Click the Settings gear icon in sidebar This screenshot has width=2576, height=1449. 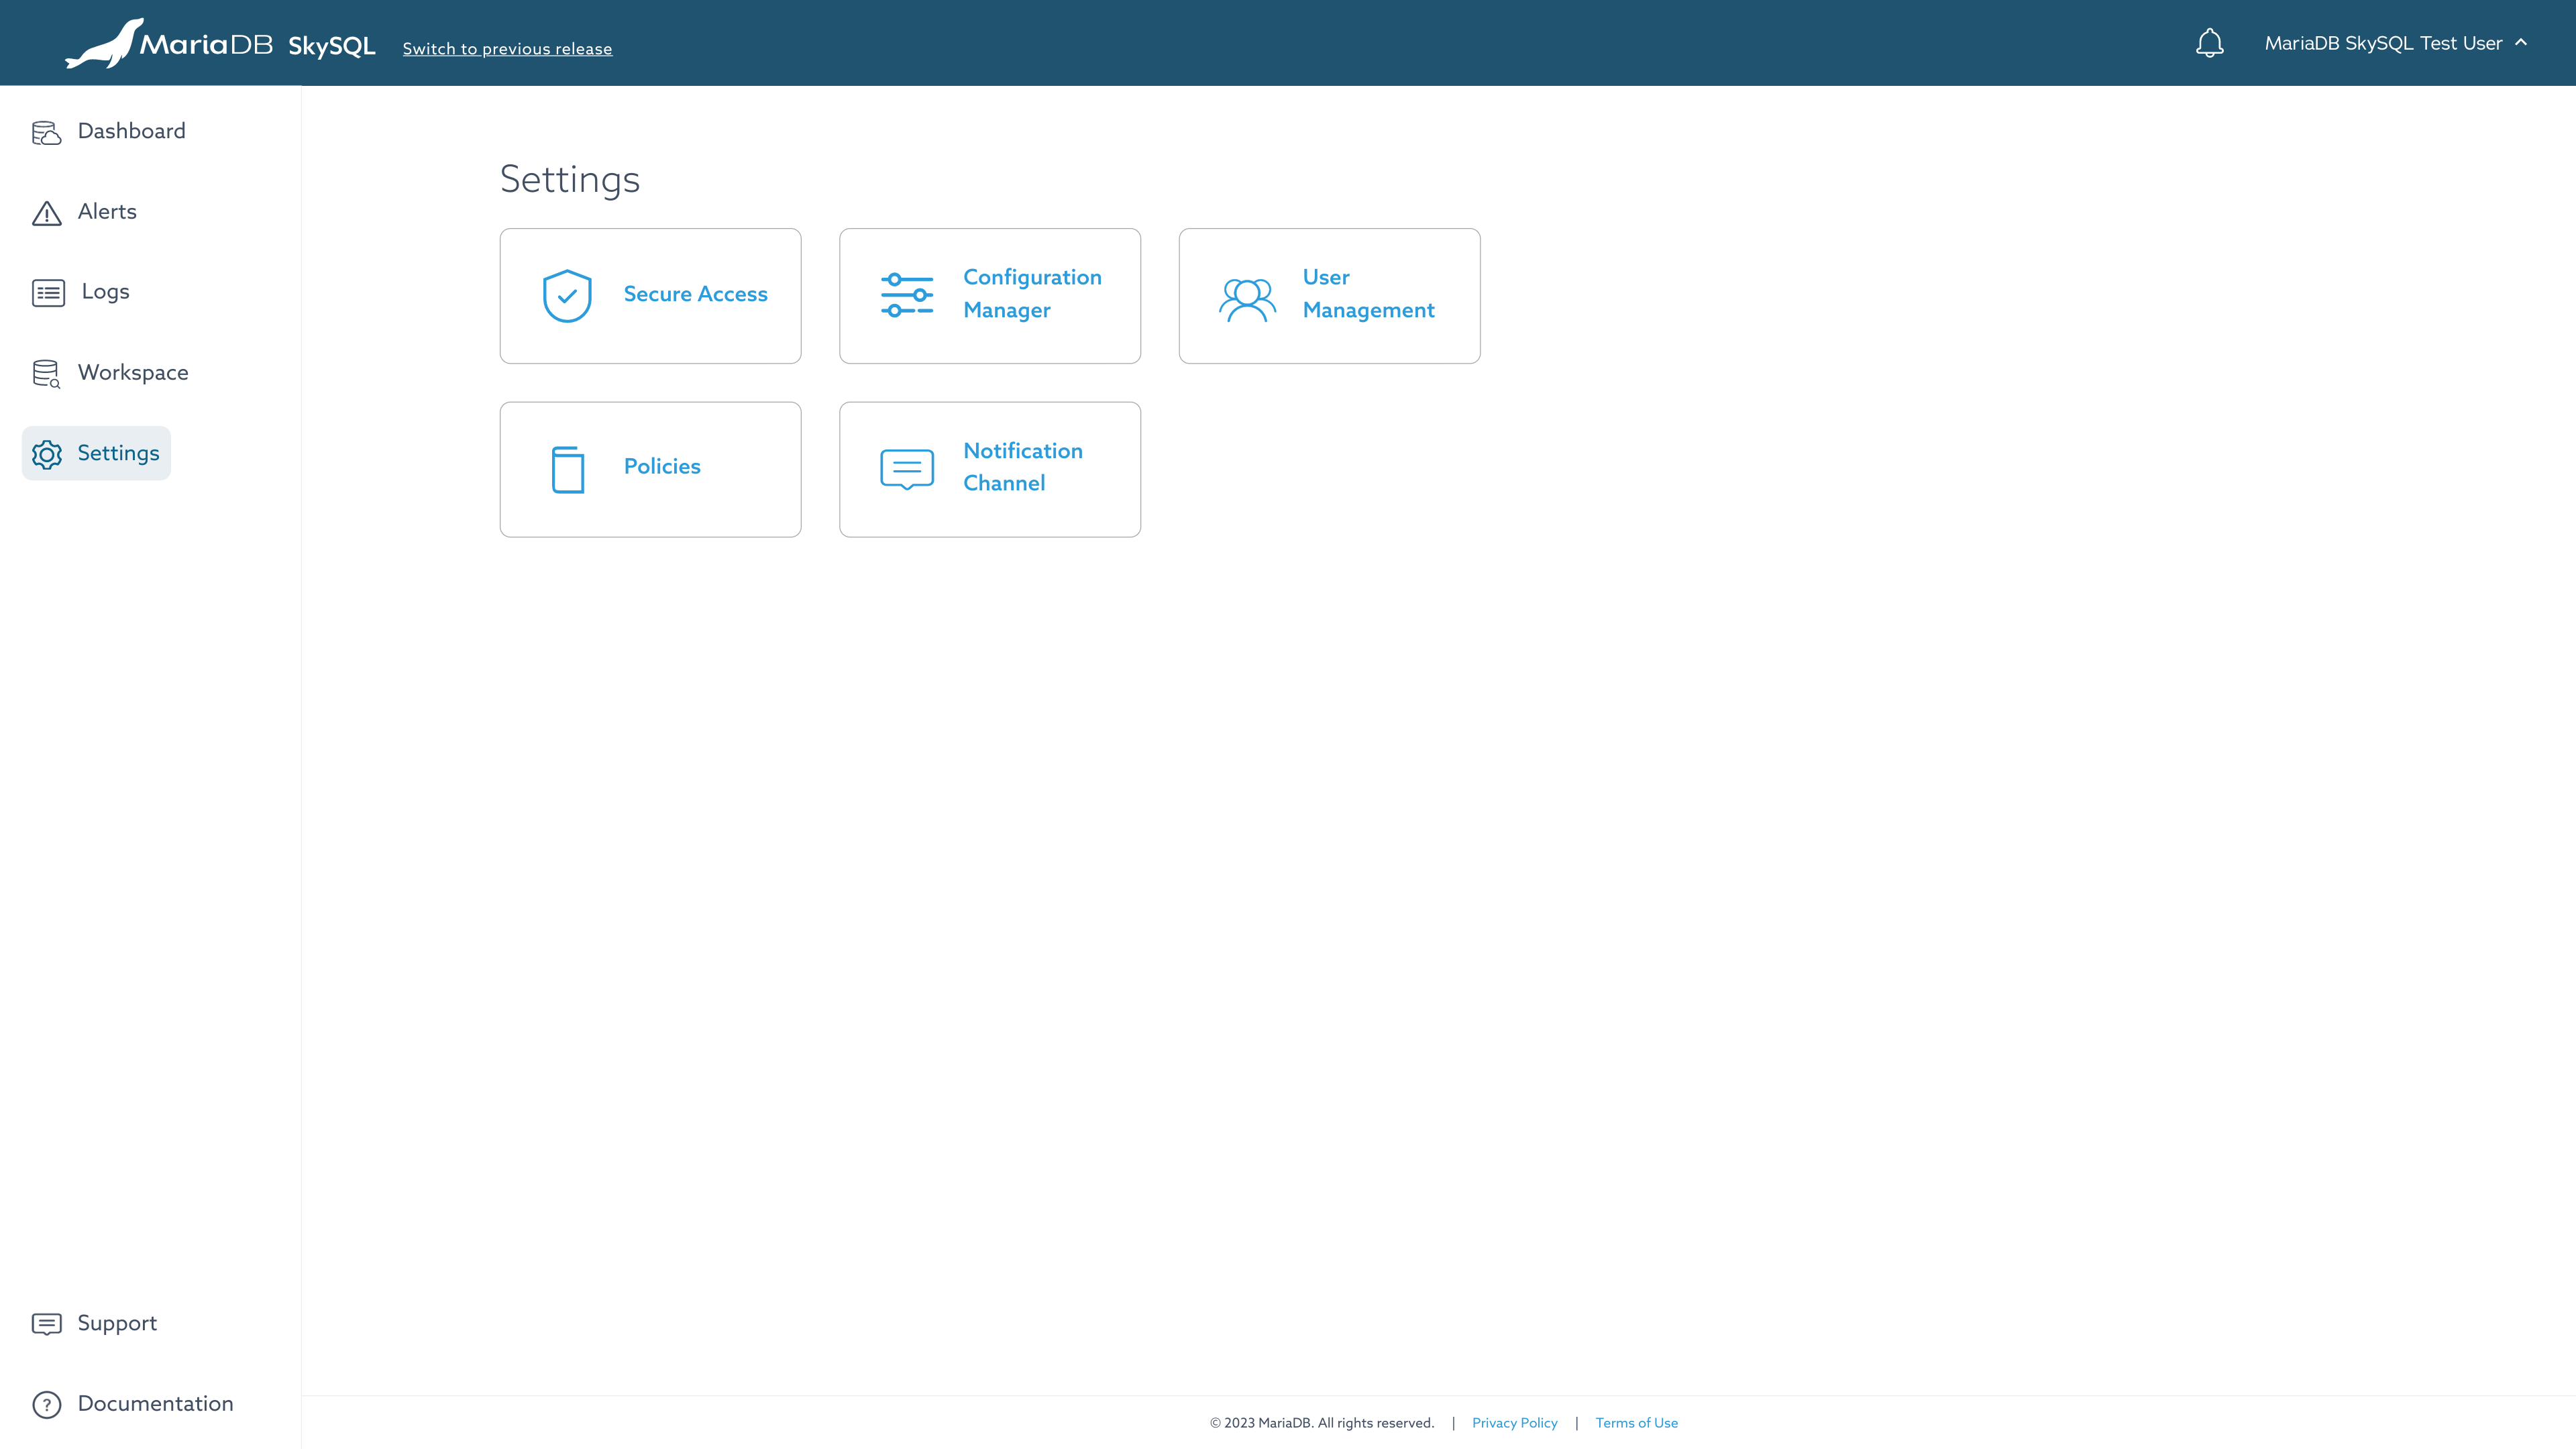click(47, 454)
